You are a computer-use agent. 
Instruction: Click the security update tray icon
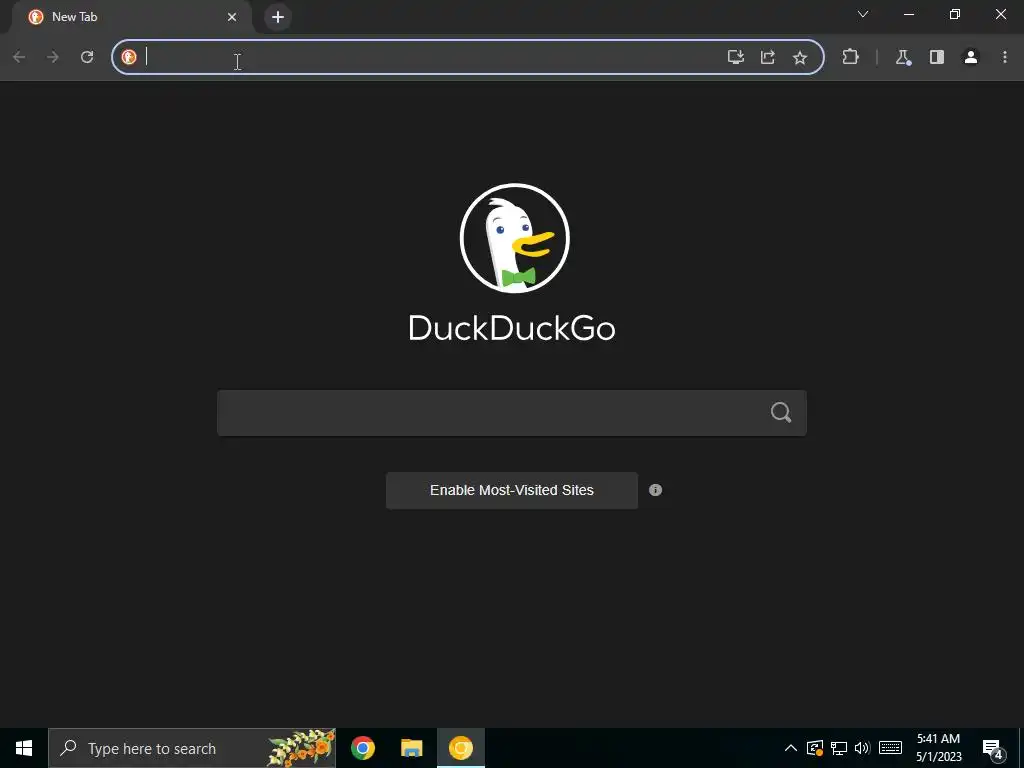pos(815,748)
